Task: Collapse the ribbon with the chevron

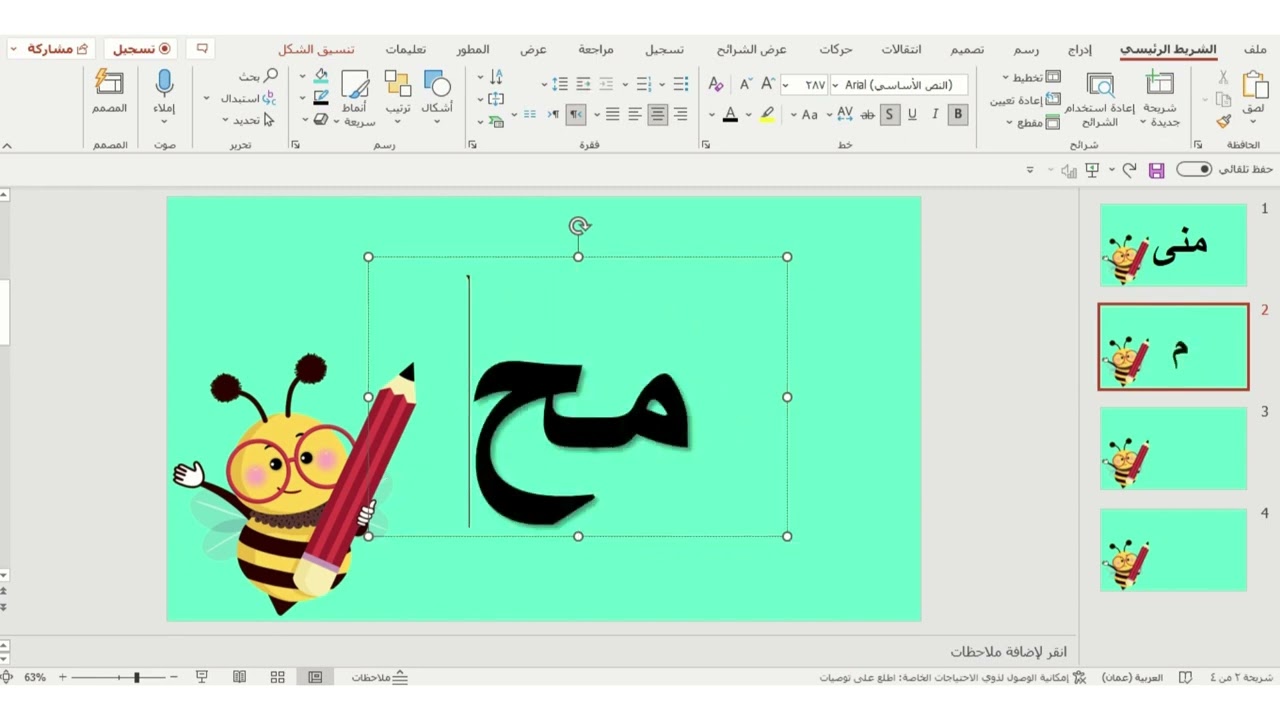Action: click(x=7, y=145)
